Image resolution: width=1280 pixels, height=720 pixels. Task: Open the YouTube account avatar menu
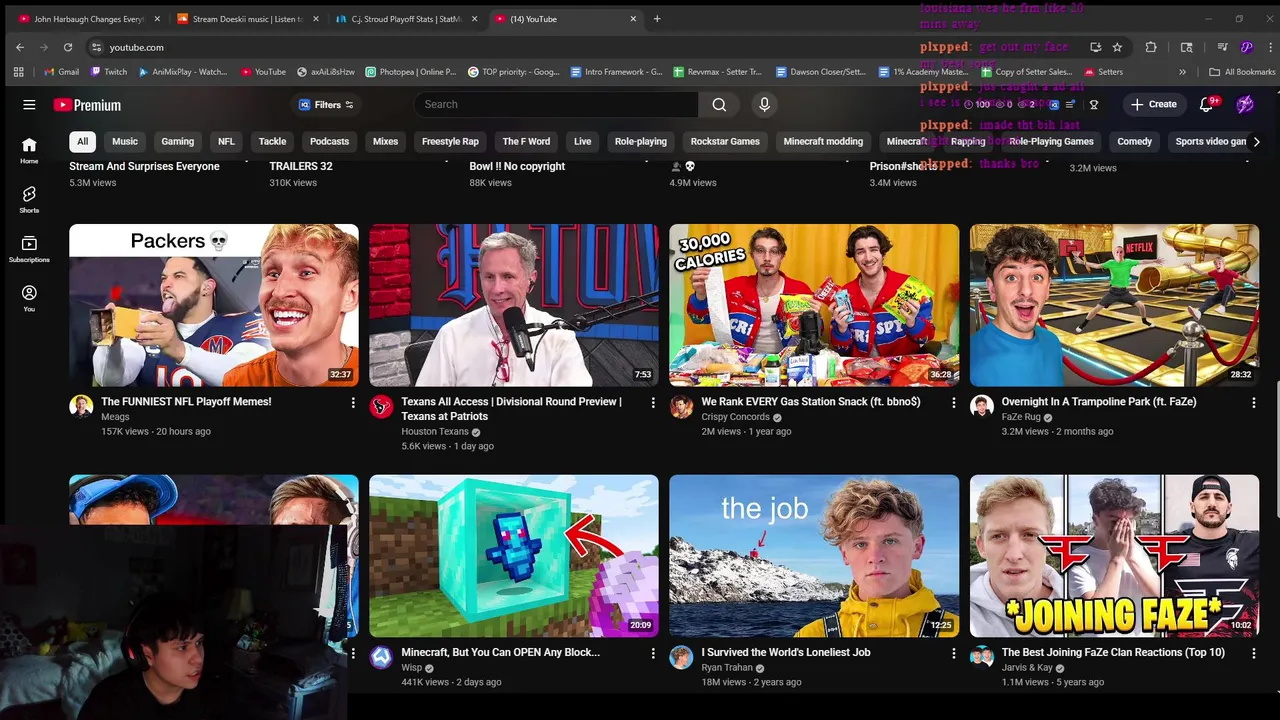pos(1245,104)
